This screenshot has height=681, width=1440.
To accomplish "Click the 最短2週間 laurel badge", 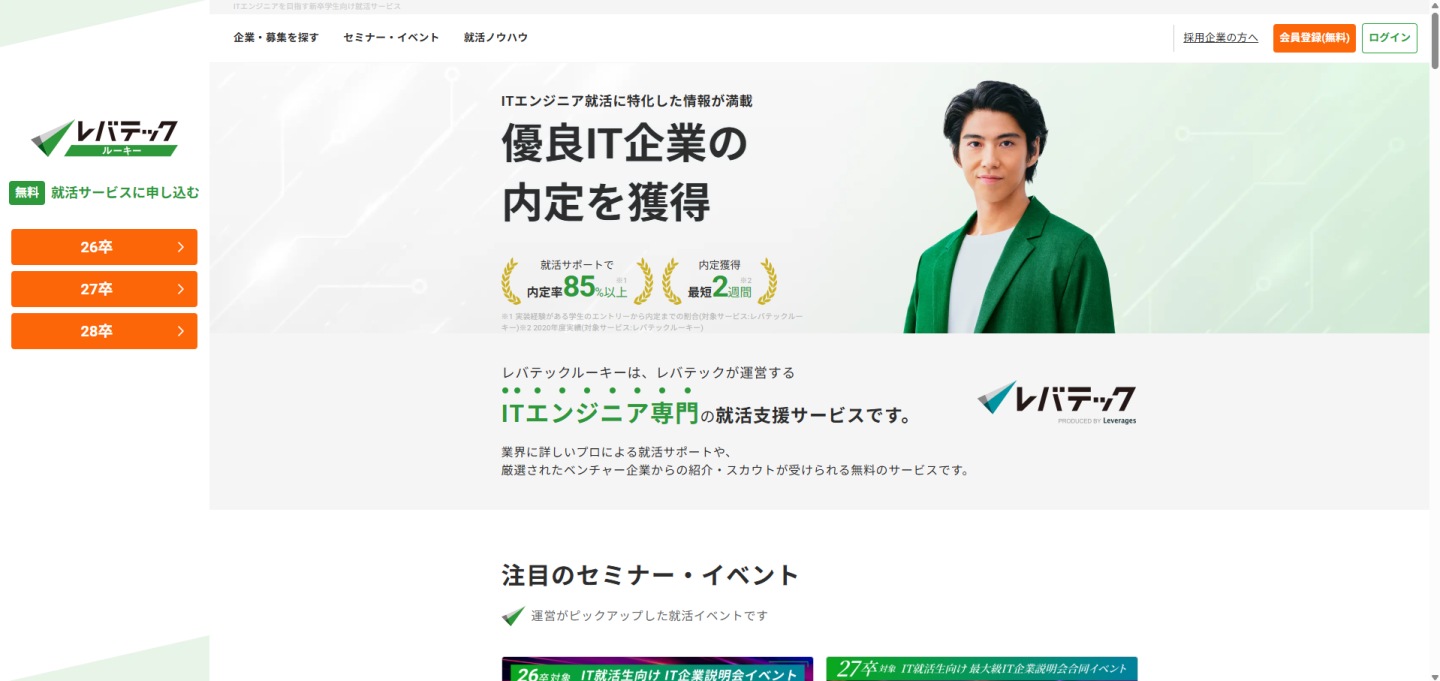I will click(x=720, y=281).
